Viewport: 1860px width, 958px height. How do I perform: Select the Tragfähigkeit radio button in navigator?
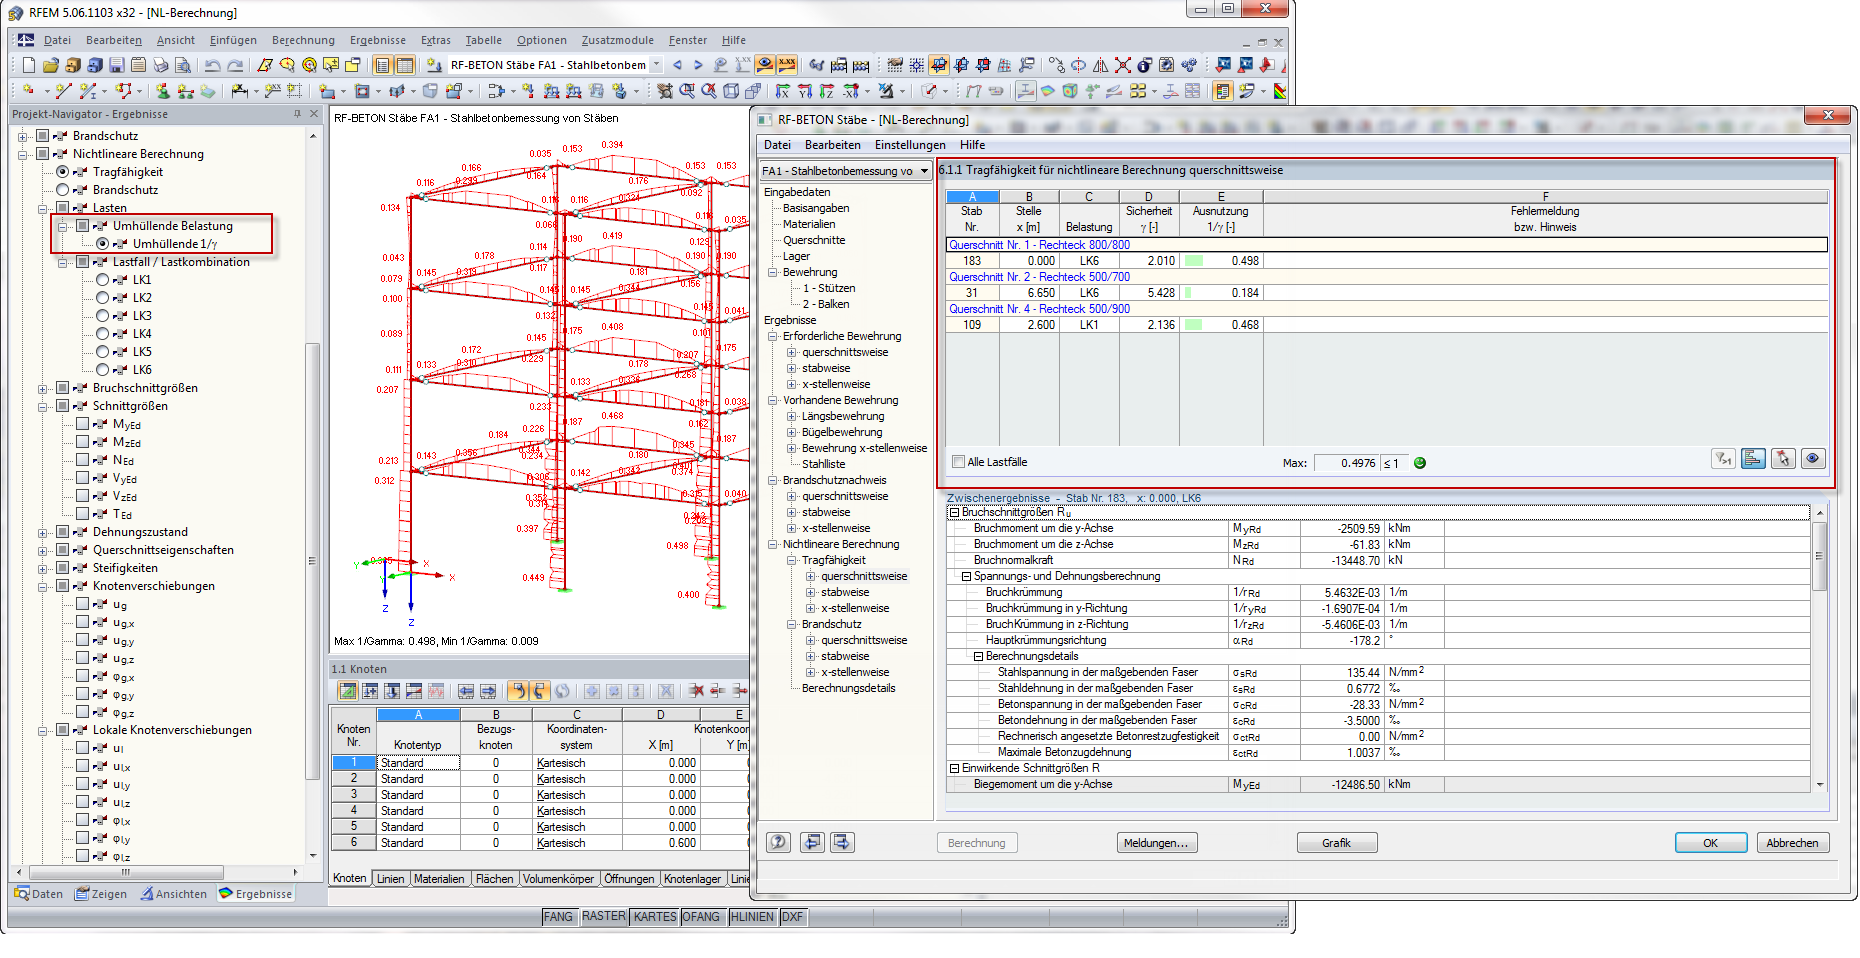(63, 172)
